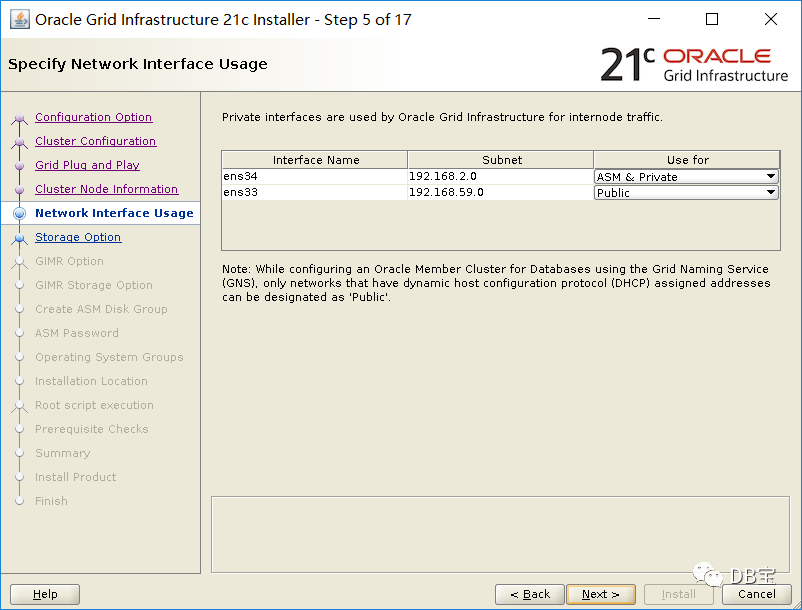Click the GIMR Option disabled step
This screenshot has height=610, width=802.
(70, 261)
